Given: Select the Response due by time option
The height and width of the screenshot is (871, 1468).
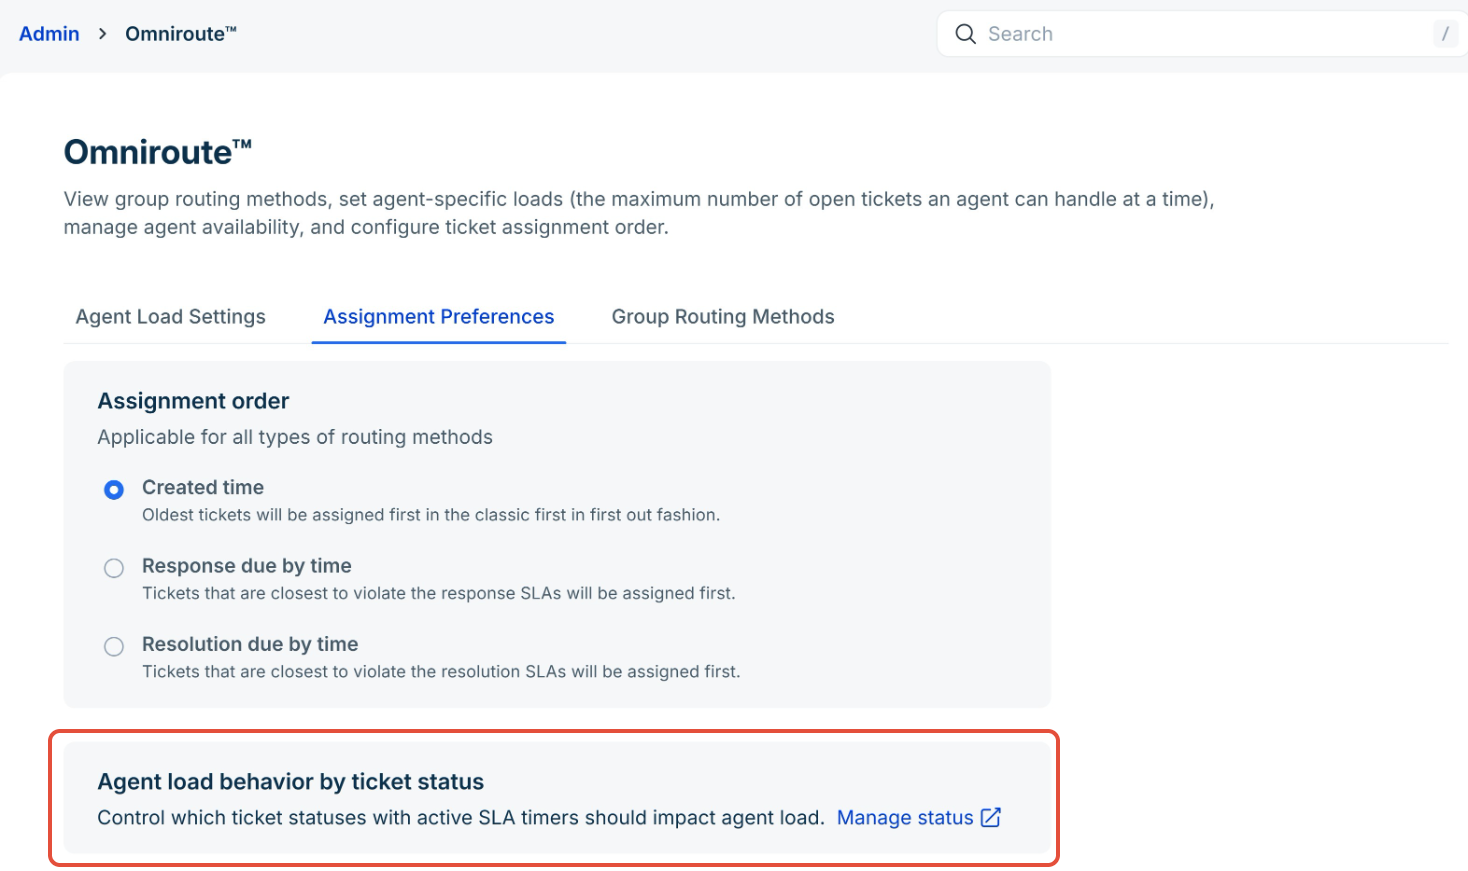Looking at the screenshot, I should click(114, 568).
